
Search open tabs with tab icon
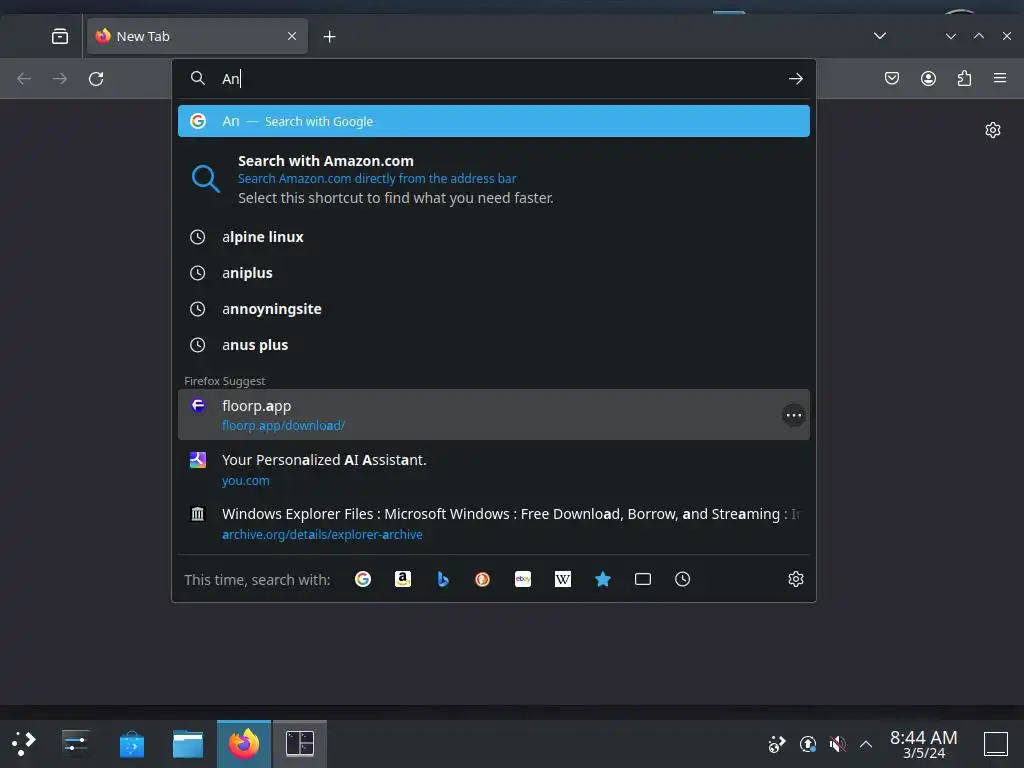point(643,579)
